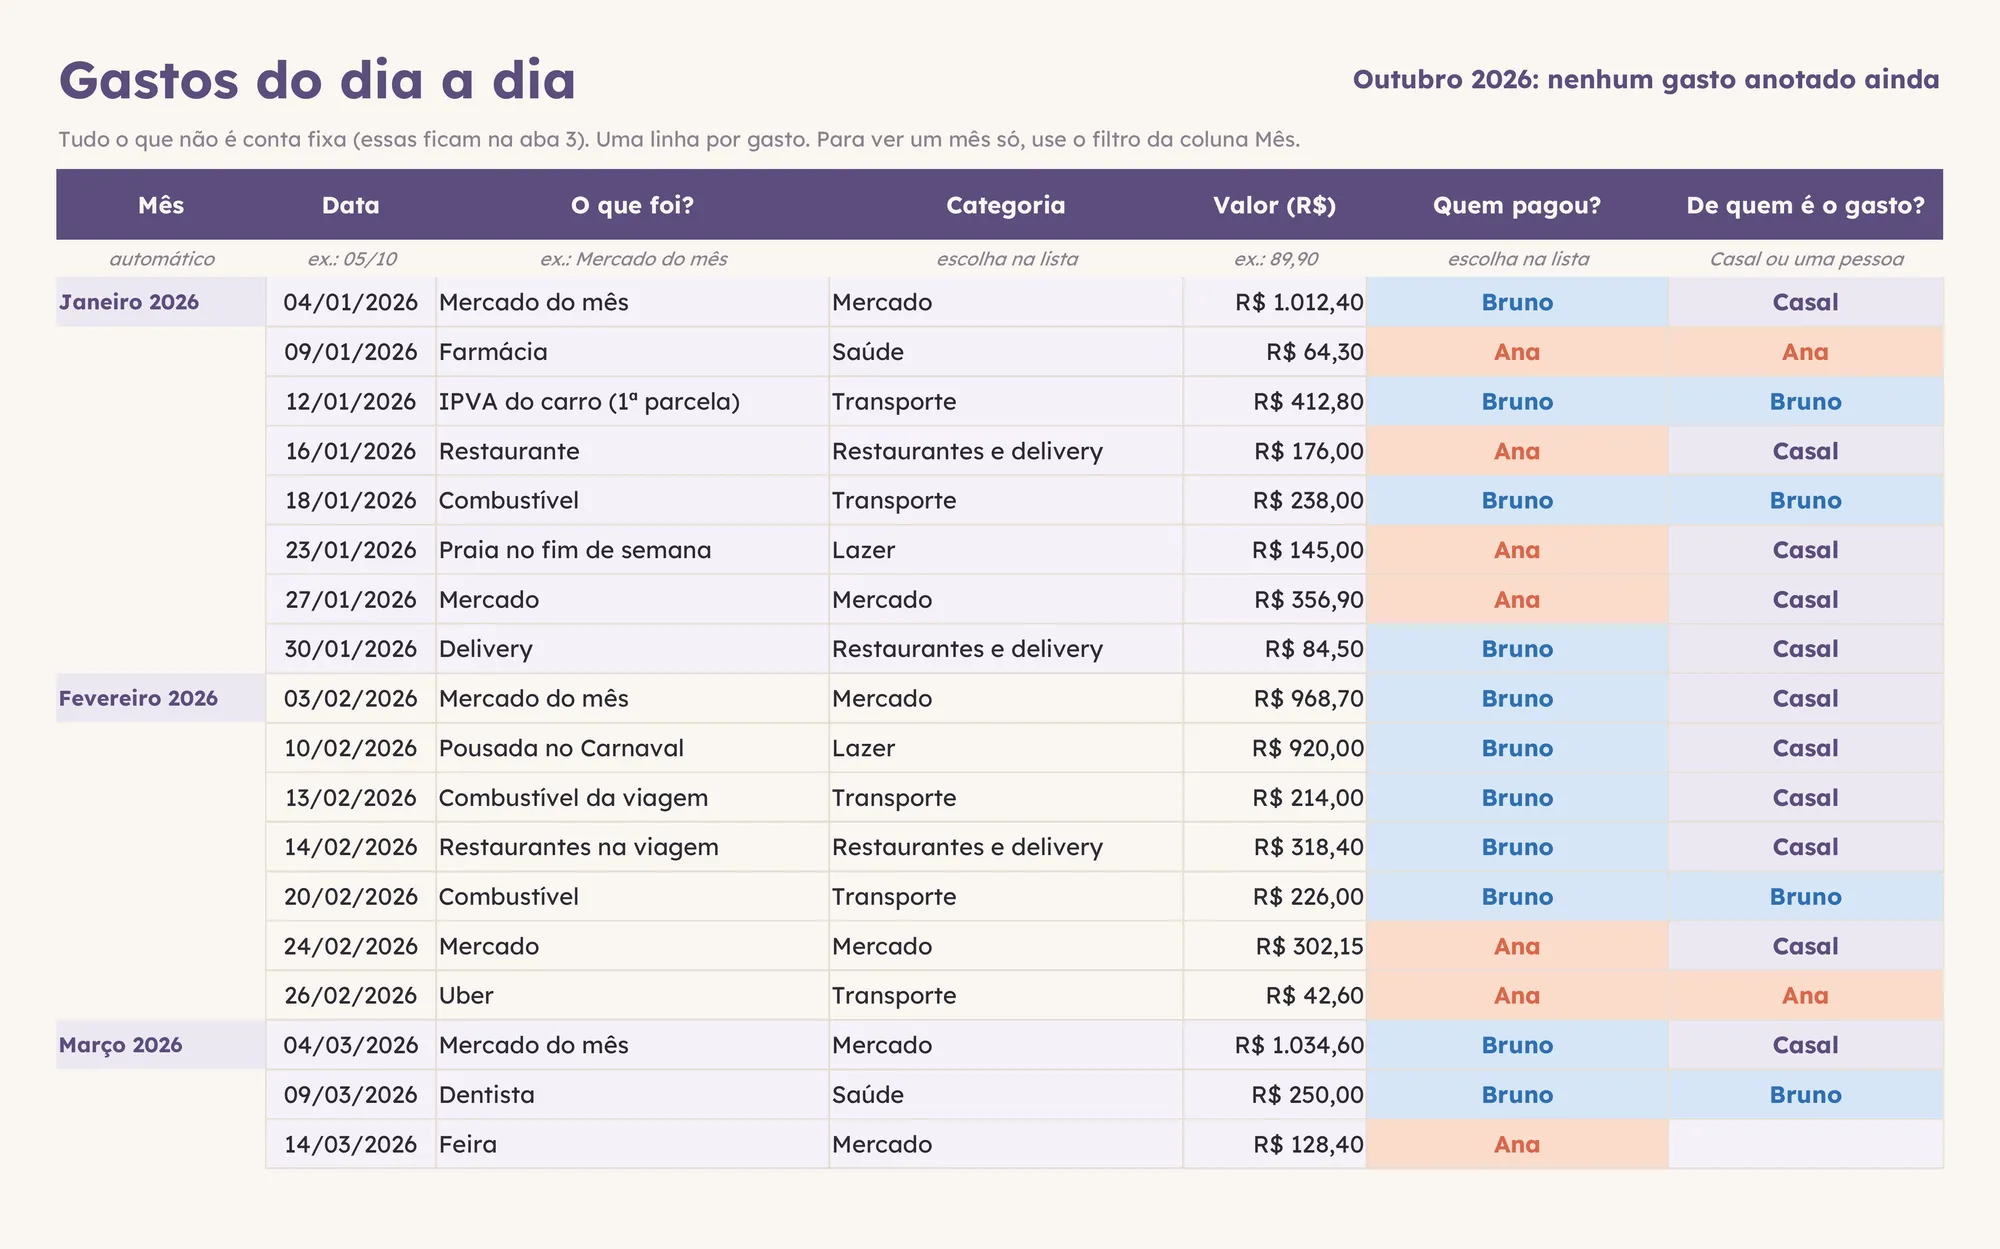Select the "Ana" owner cell in Uber row

pos(1805,995)
